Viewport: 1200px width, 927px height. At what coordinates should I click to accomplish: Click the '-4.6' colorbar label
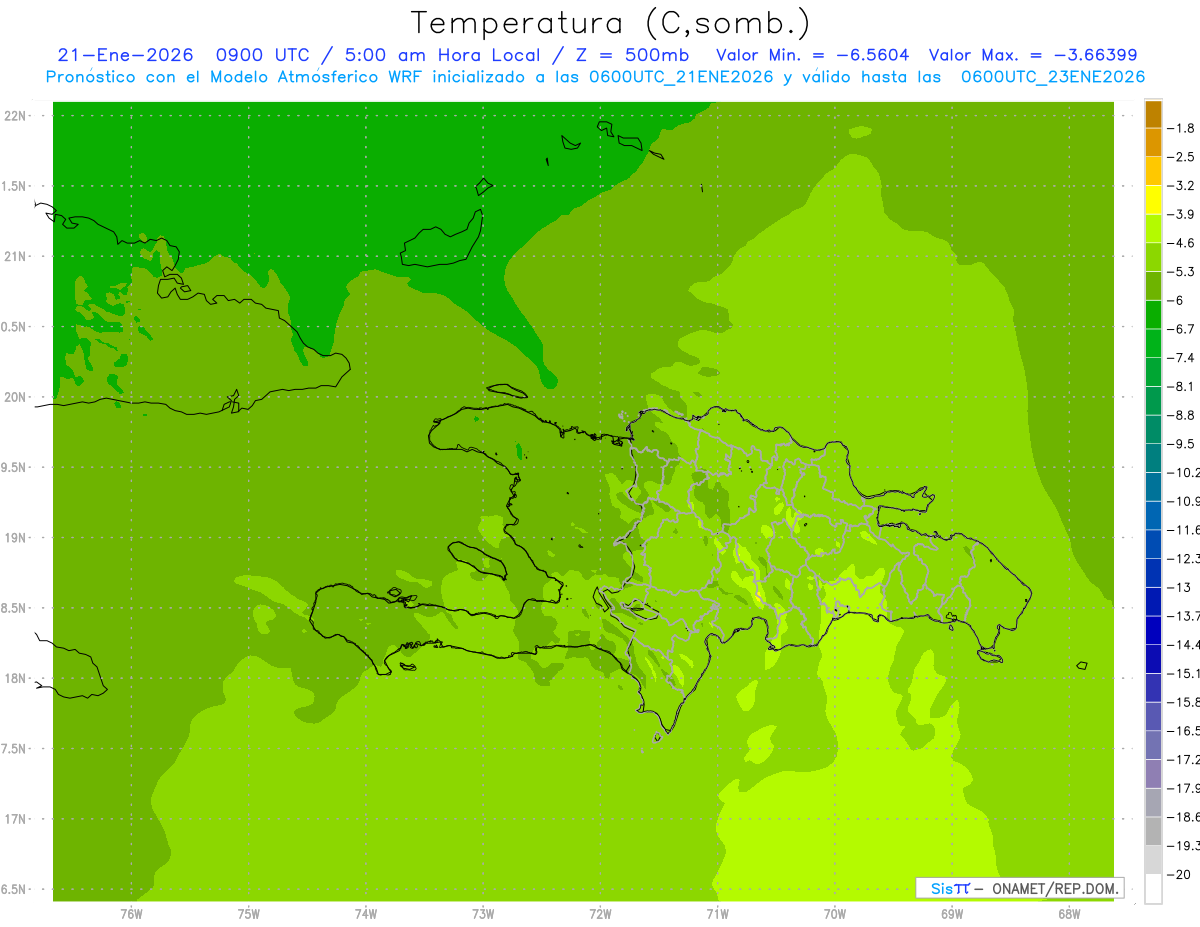coord(1181,243)
